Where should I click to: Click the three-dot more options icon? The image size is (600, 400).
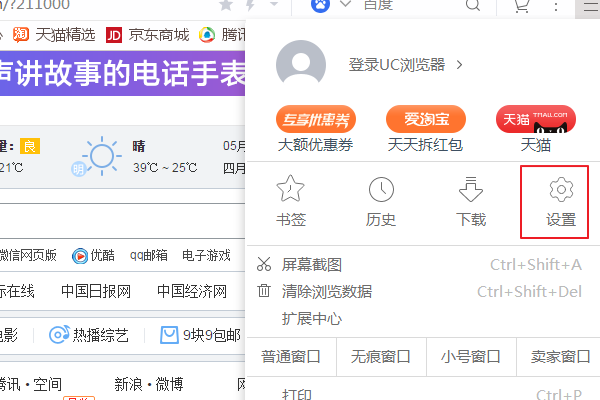[556, 5]
